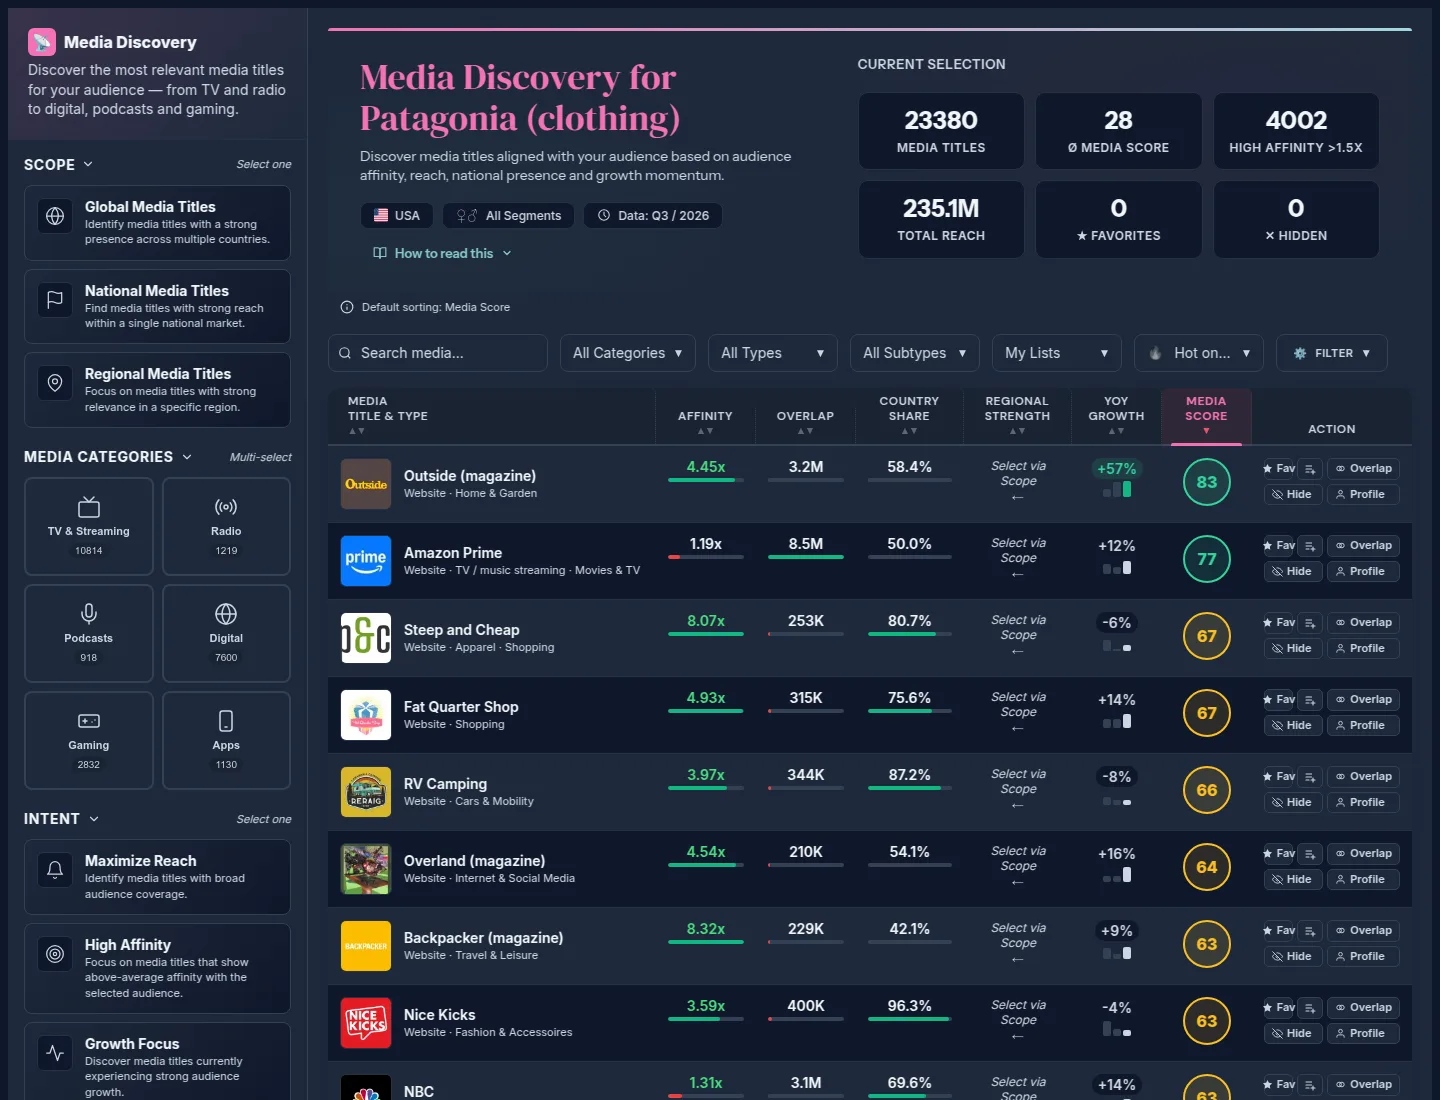
Task: Hide the Backpacker (magazine) row
Action: 1292,956
